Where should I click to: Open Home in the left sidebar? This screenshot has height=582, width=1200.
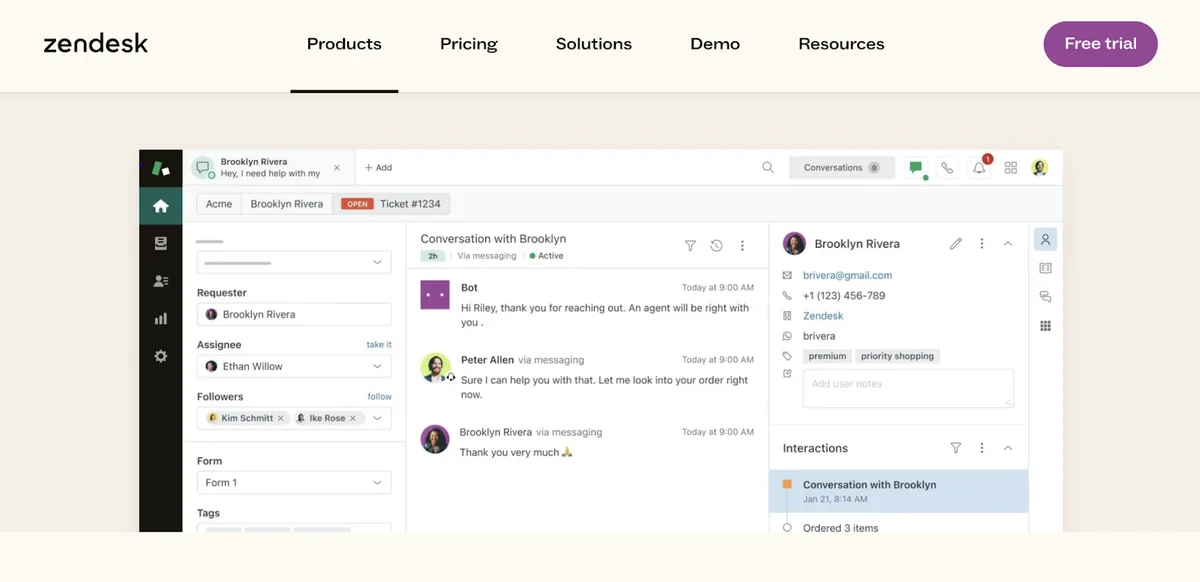(160, 206)
